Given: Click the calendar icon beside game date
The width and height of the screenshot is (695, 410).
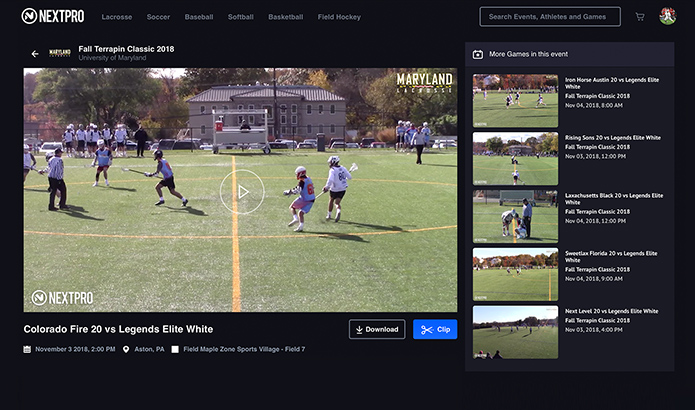Looking at the screenshot, I should point(27,349).
